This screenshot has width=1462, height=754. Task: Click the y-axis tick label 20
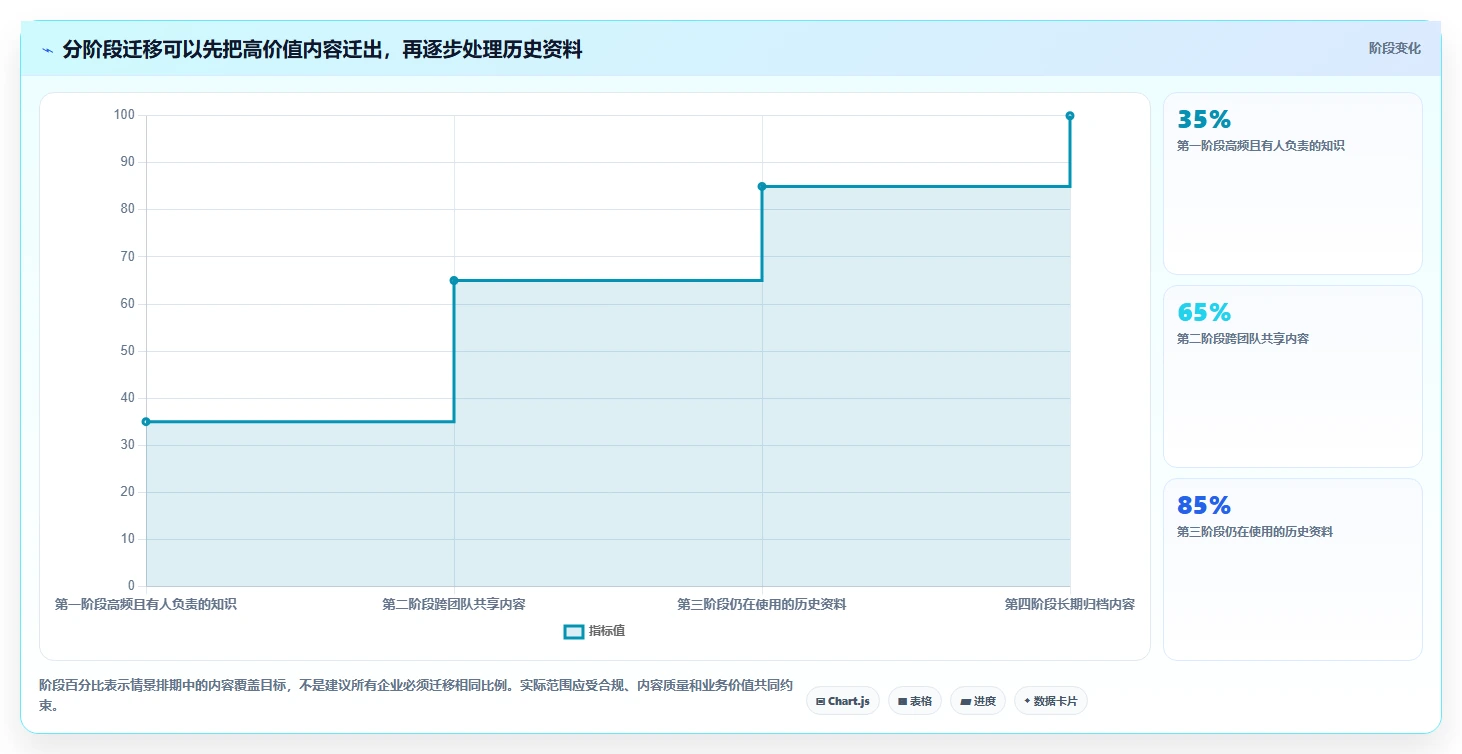[127, 492]
